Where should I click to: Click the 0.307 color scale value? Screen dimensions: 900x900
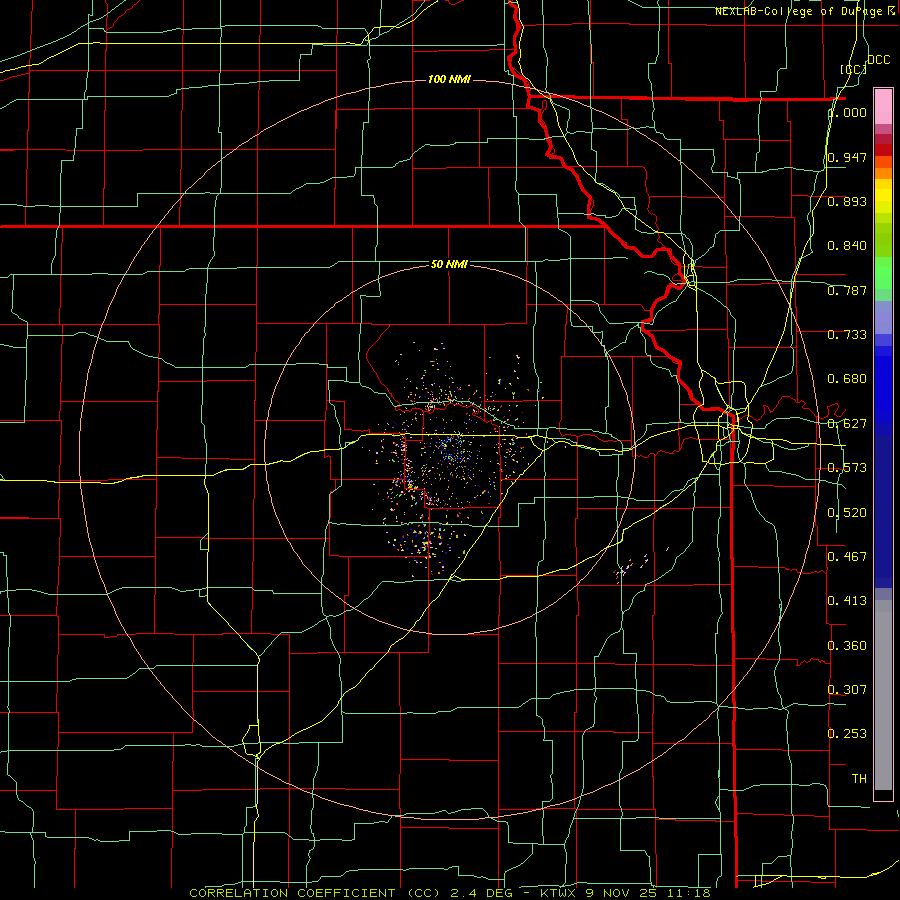coord(847,689)
